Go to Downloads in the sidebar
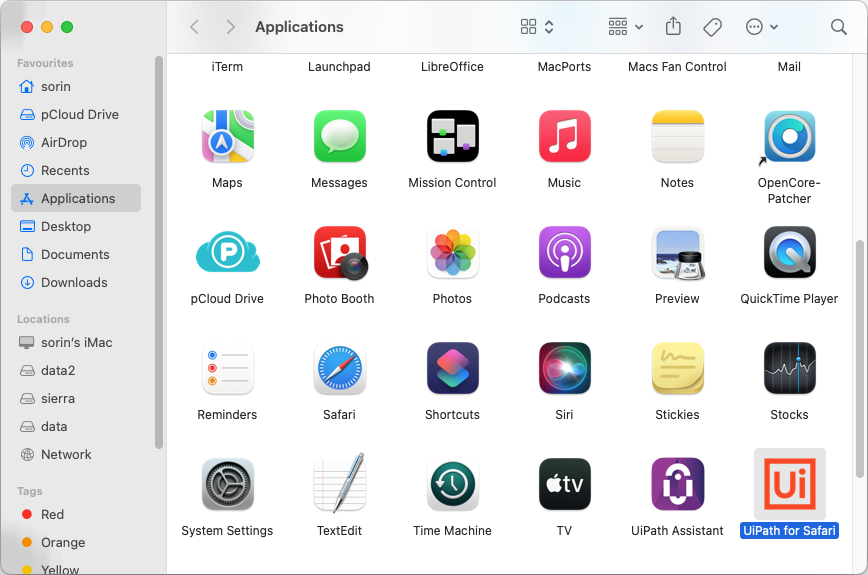Image resolution: width=868 pixels, height=575 pixels. [74, 282]
